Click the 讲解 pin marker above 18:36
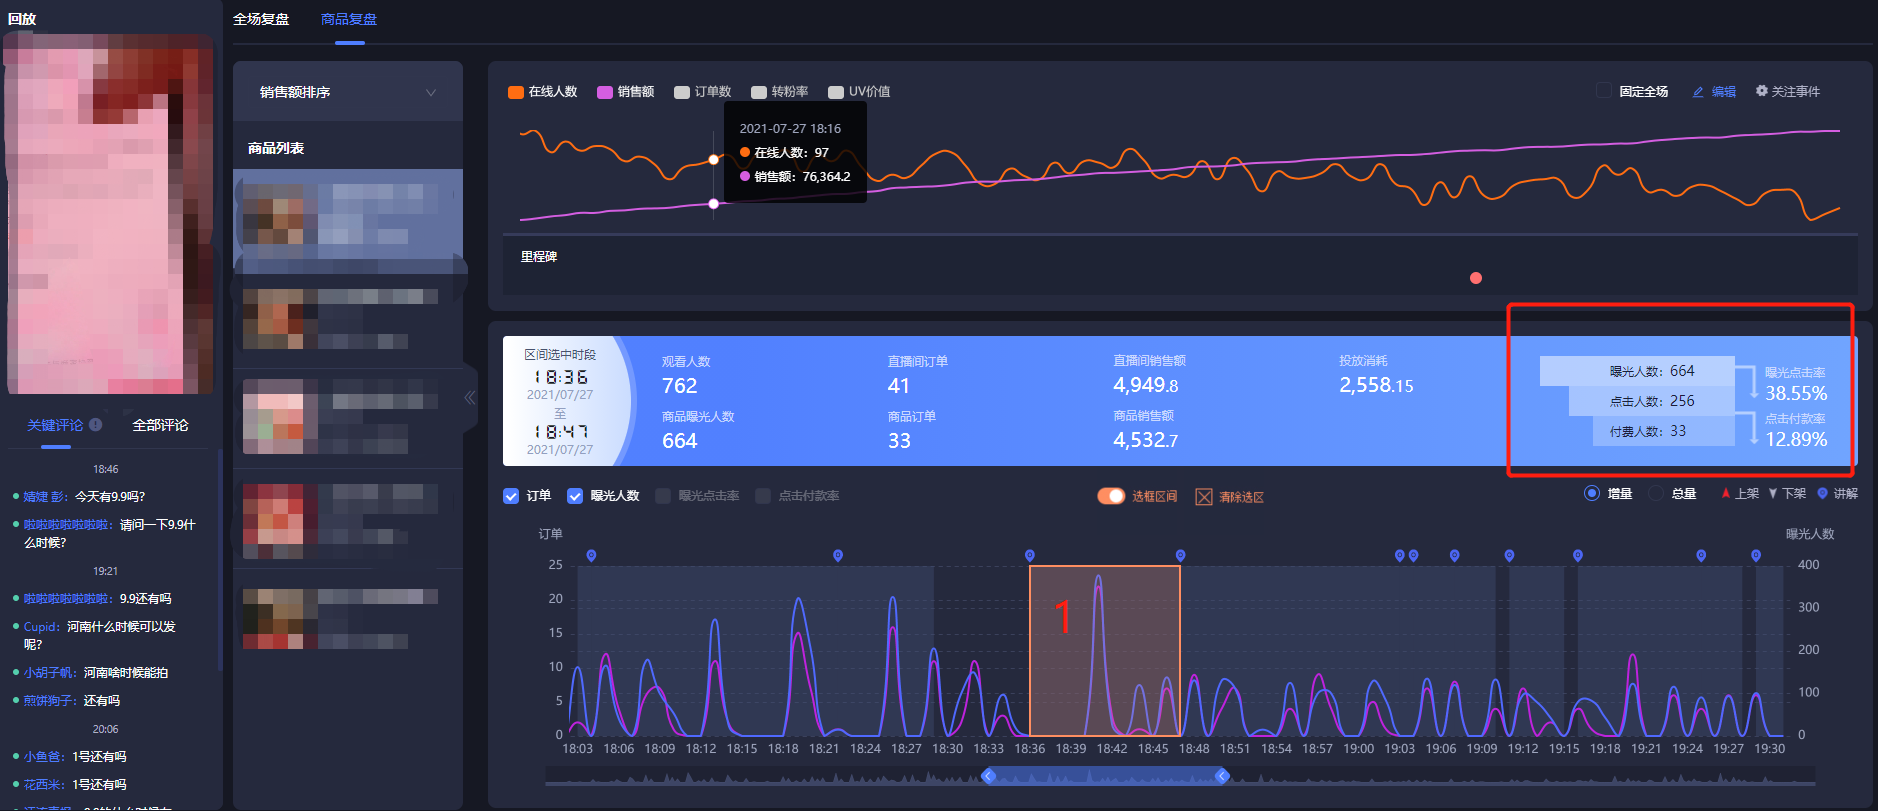This screenshot has height=811, width=1878. point(1030,555)
